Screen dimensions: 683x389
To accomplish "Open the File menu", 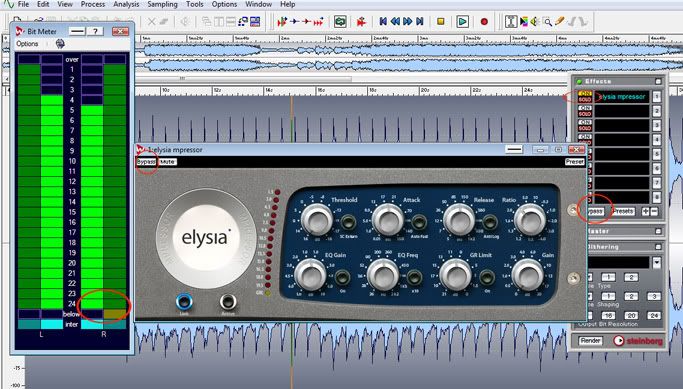I will (x=23, y=4).
